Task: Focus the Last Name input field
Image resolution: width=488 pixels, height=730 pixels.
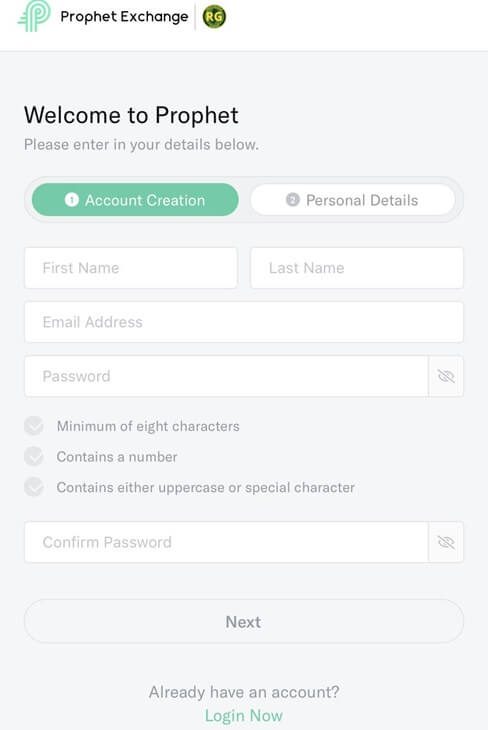Action: pyautogui.click(x=357, y=268)
